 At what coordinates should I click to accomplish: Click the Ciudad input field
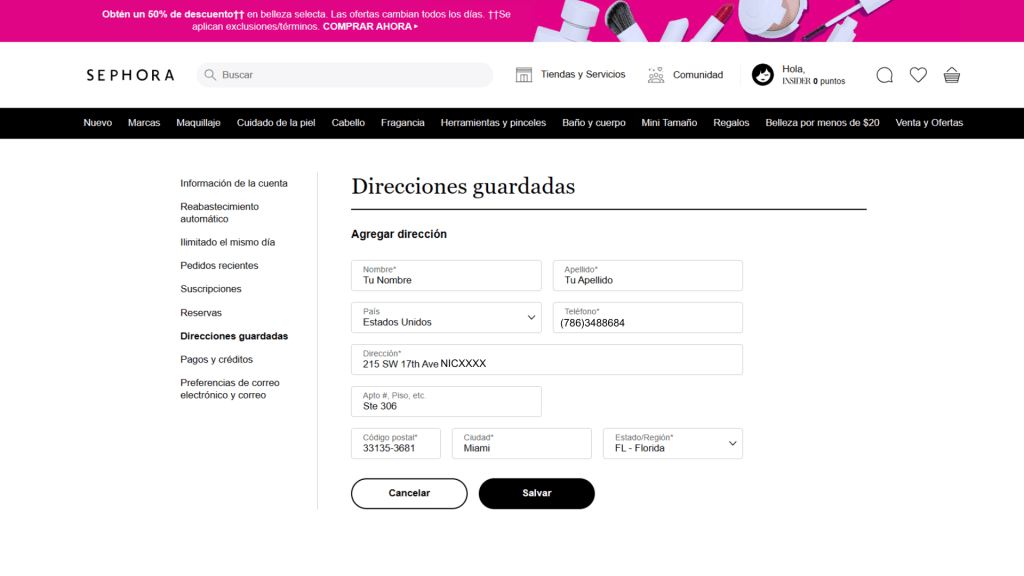[521, 443]
